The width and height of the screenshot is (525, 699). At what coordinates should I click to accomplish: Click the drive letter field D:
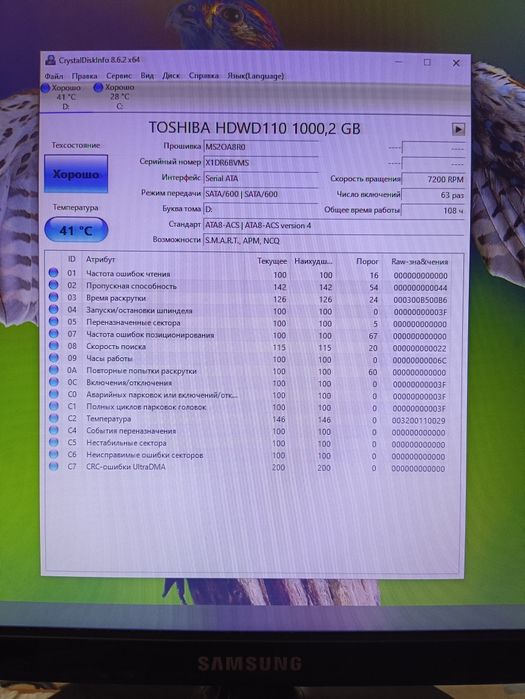pyautogui.click(x=261, y=209)
